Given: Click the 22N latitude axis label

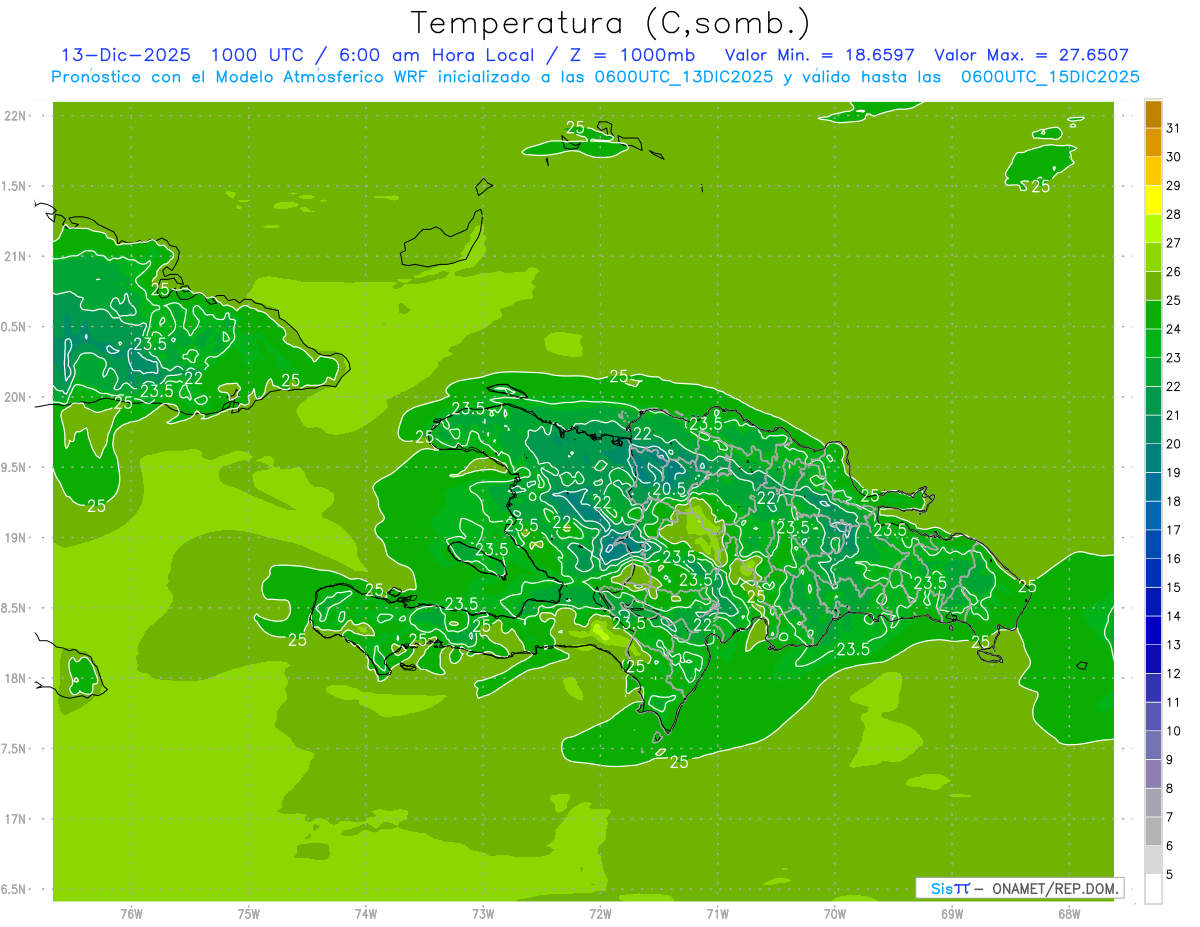Looking at the screenshot, I should [16, 116].
